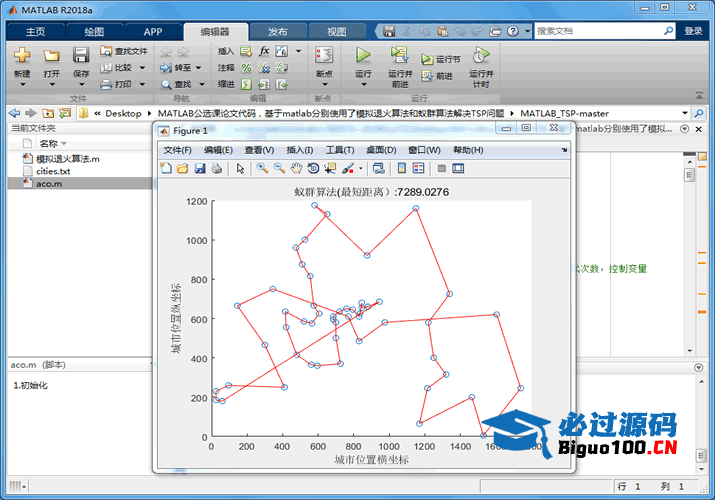Screen dimensions: 715x500
Task: Toggle the data cursor tool in Figure toolbar
Action: pyautogui.click(x=330, y=168)
